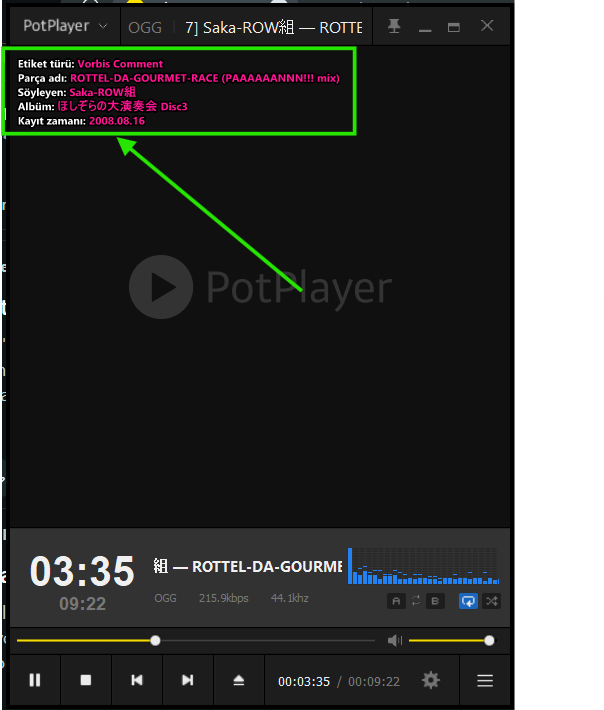Close the PotPlayer window
Viewport: 604px width, 710px height.
[x=487, y=26]
